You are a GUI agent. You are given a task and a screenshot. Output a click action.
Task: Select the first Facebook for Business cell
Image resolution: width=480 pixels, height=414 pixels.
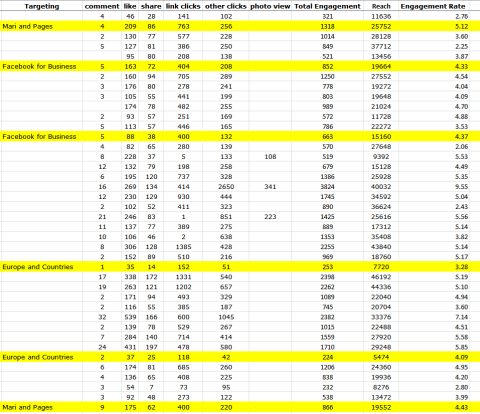(41, 66)
